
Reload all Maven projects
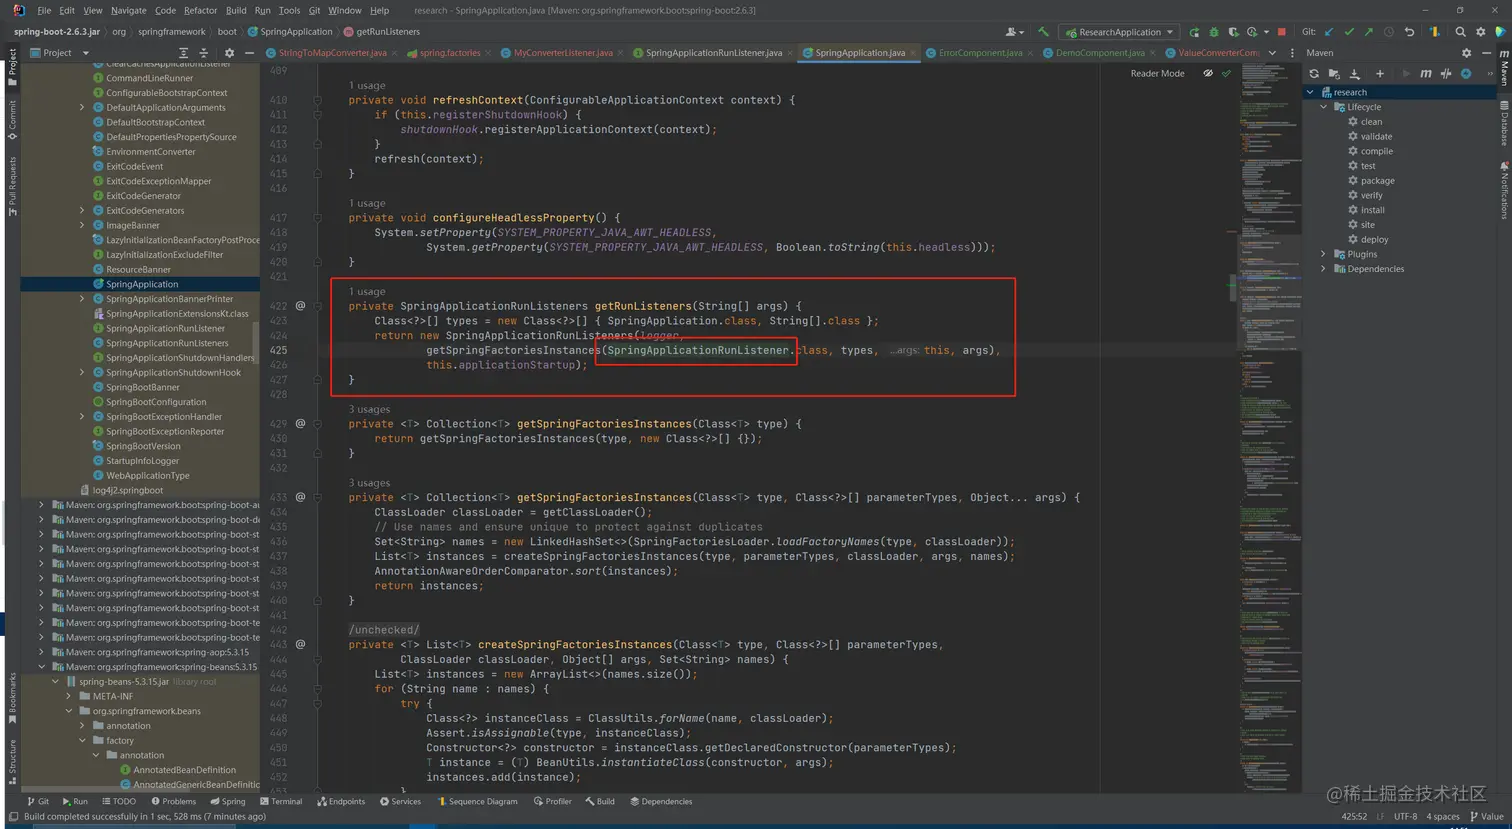pos(1314,73)
